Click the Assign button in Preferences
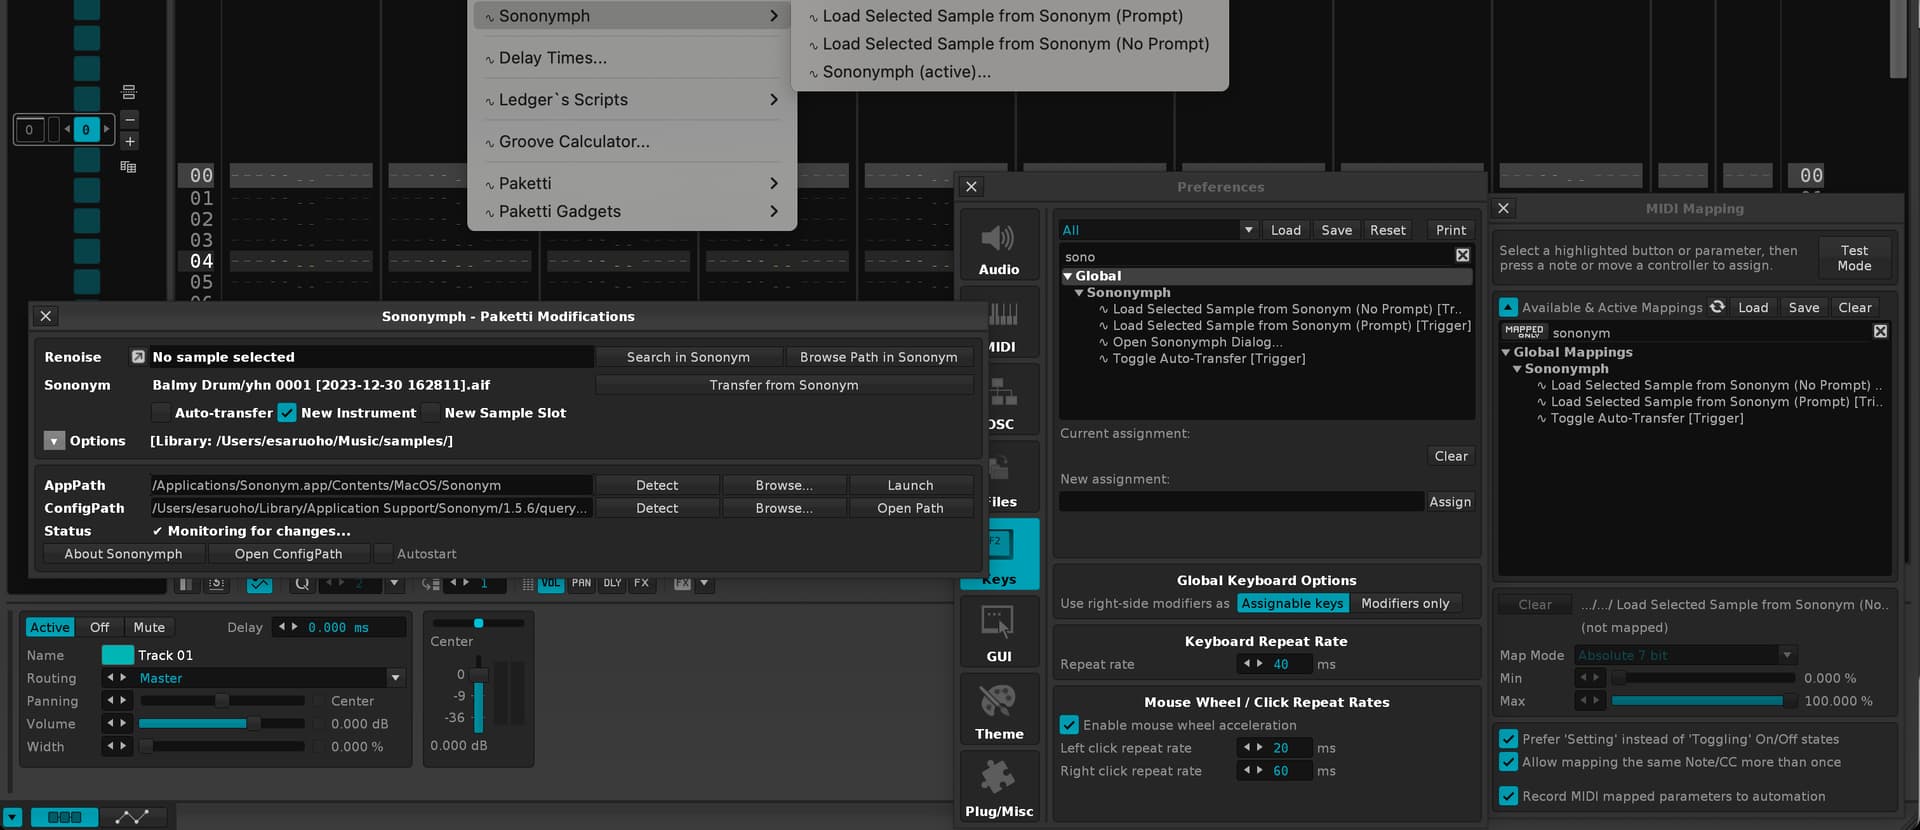 [1450, 502]
